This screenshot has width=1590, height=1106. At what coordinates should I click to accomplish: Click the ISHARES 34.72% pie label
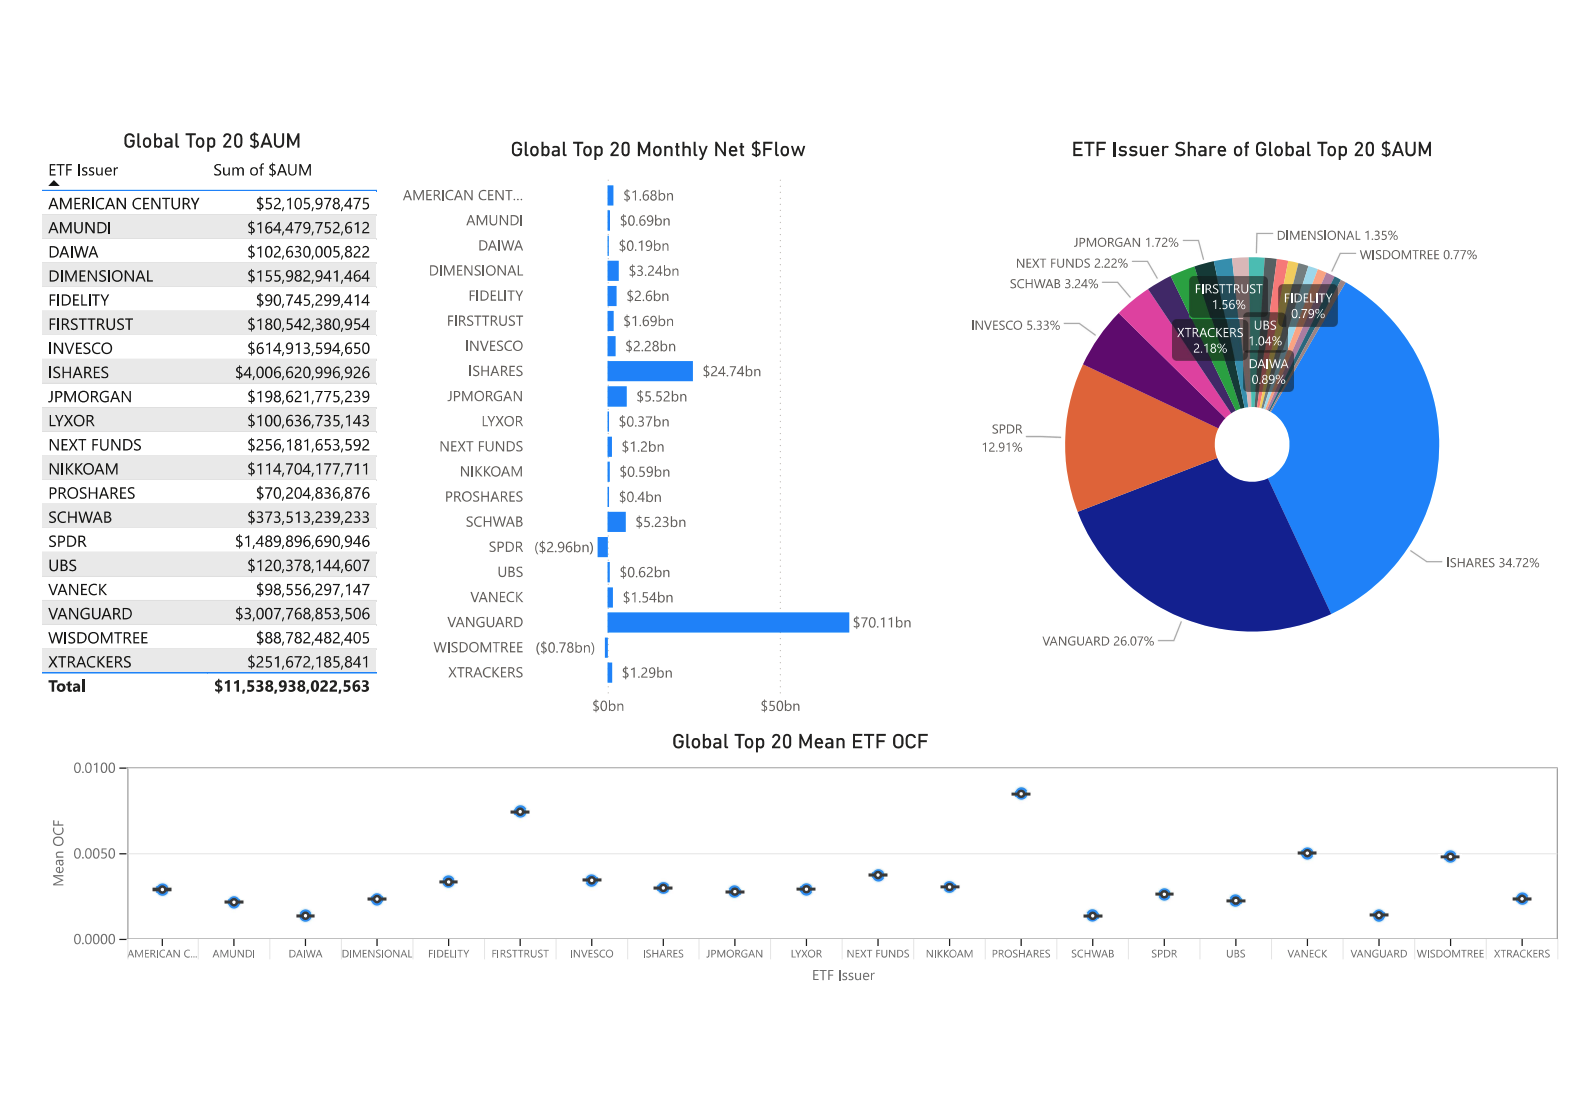[1492, 563]
